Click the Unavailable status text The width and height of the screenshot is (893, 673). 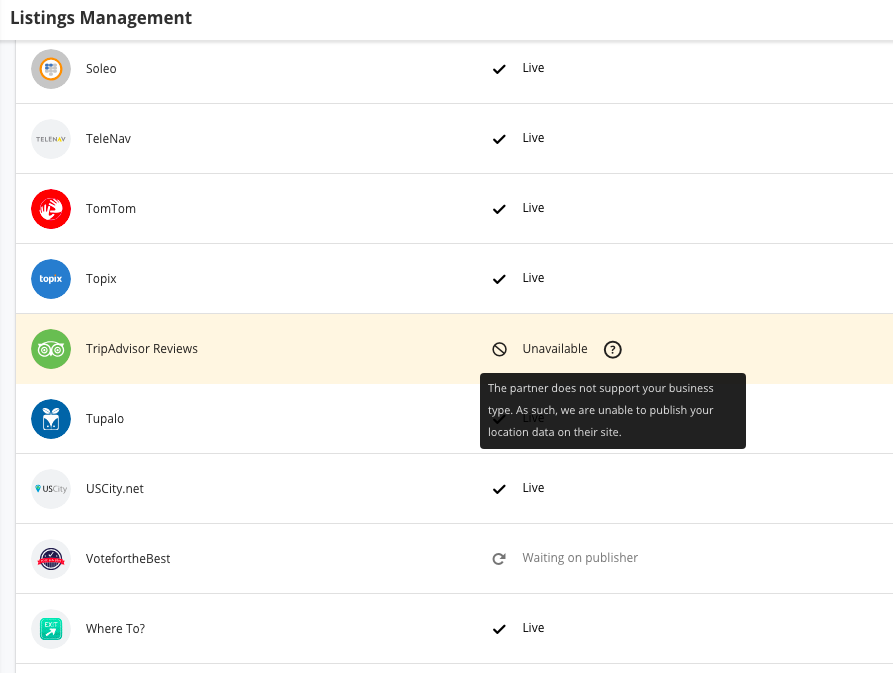(555, 349)
